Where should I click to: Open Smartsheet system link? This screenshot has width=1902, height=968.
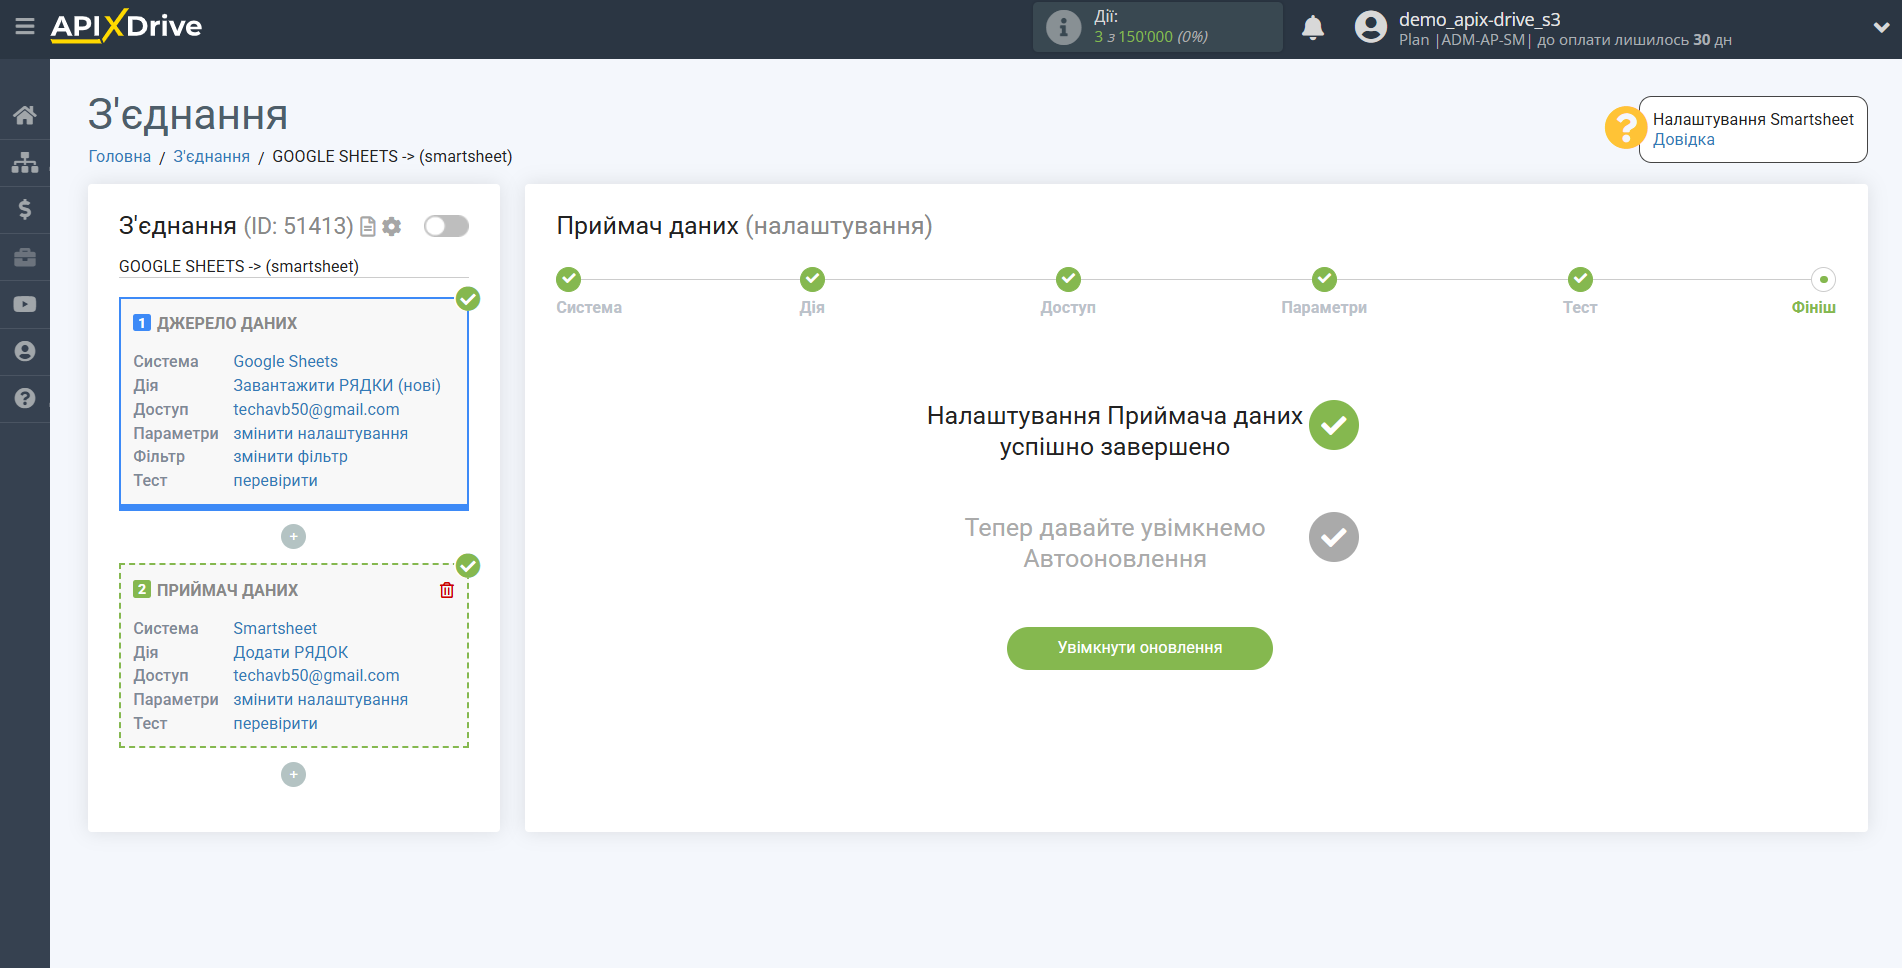coord(275,628)
